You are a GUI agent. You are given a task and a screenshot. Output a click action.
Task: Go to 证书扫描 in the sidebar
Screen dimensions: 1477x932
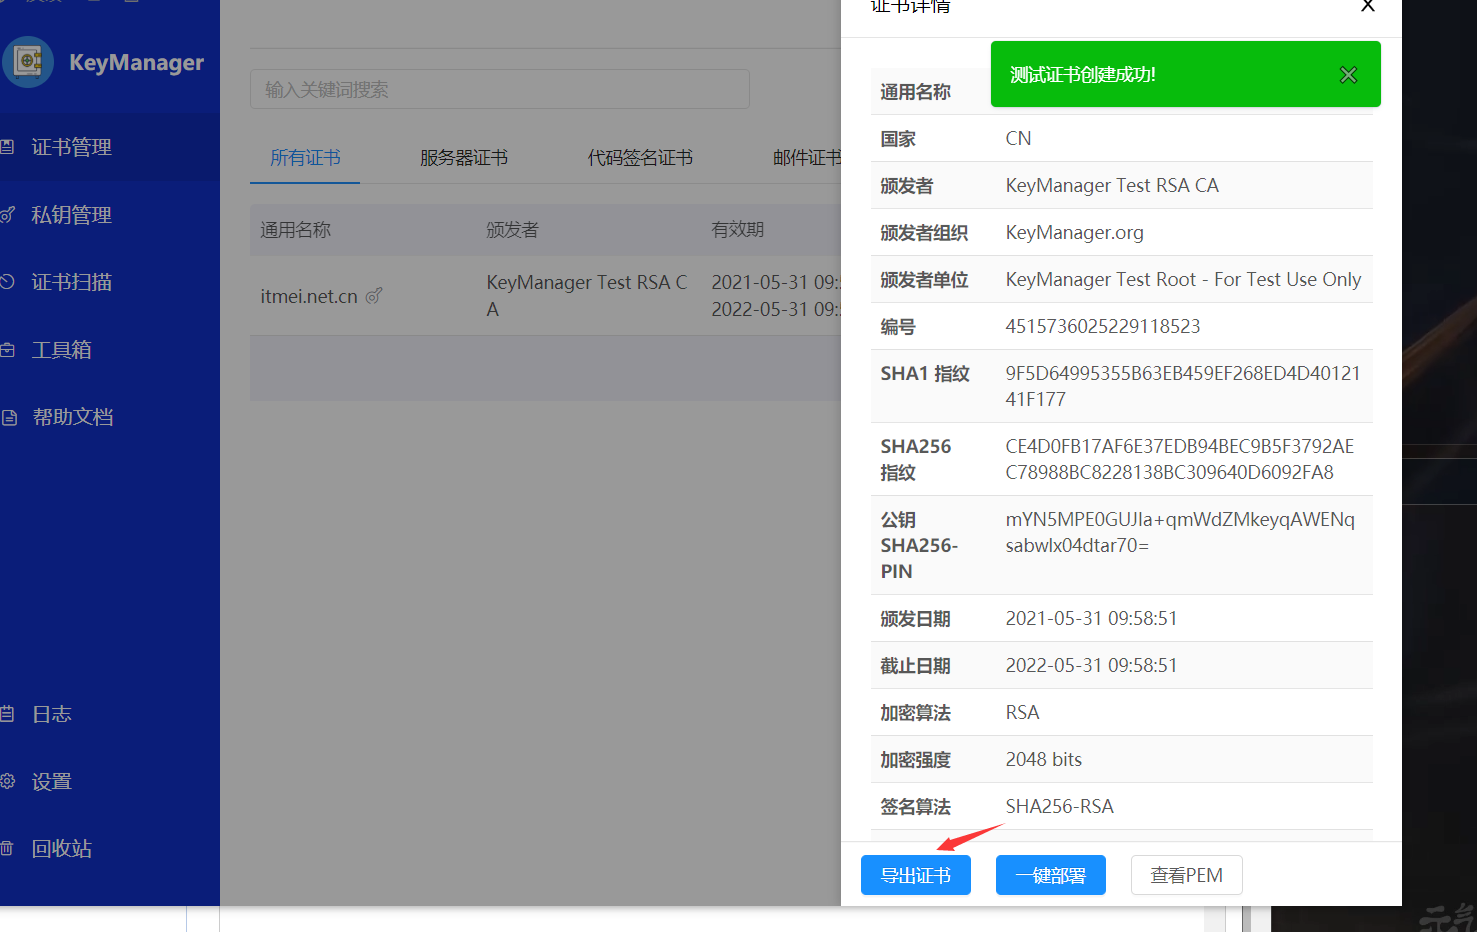pos(110,282)
